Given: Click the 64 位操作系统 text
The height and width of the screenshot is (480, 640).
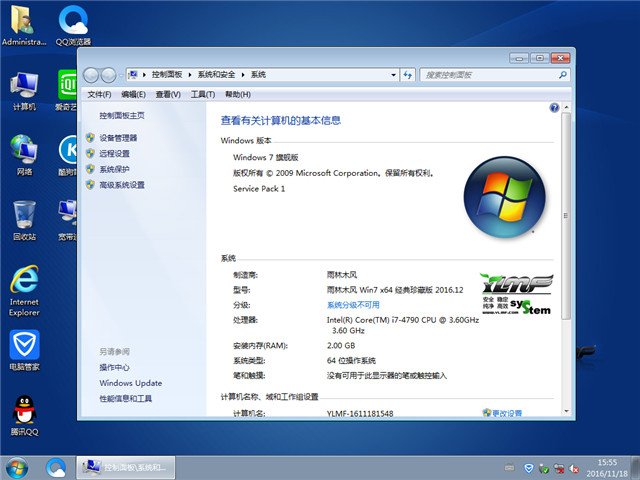Looking at the screenshot, I should point(351,361).
